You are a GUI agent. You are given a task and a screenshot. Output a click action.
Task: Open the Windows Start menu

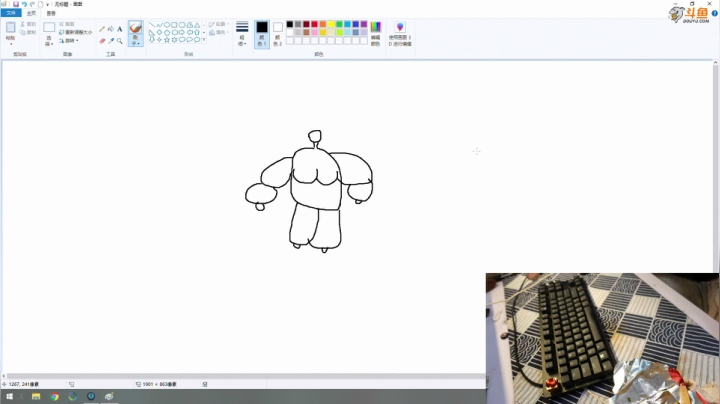tap(9, 396)
